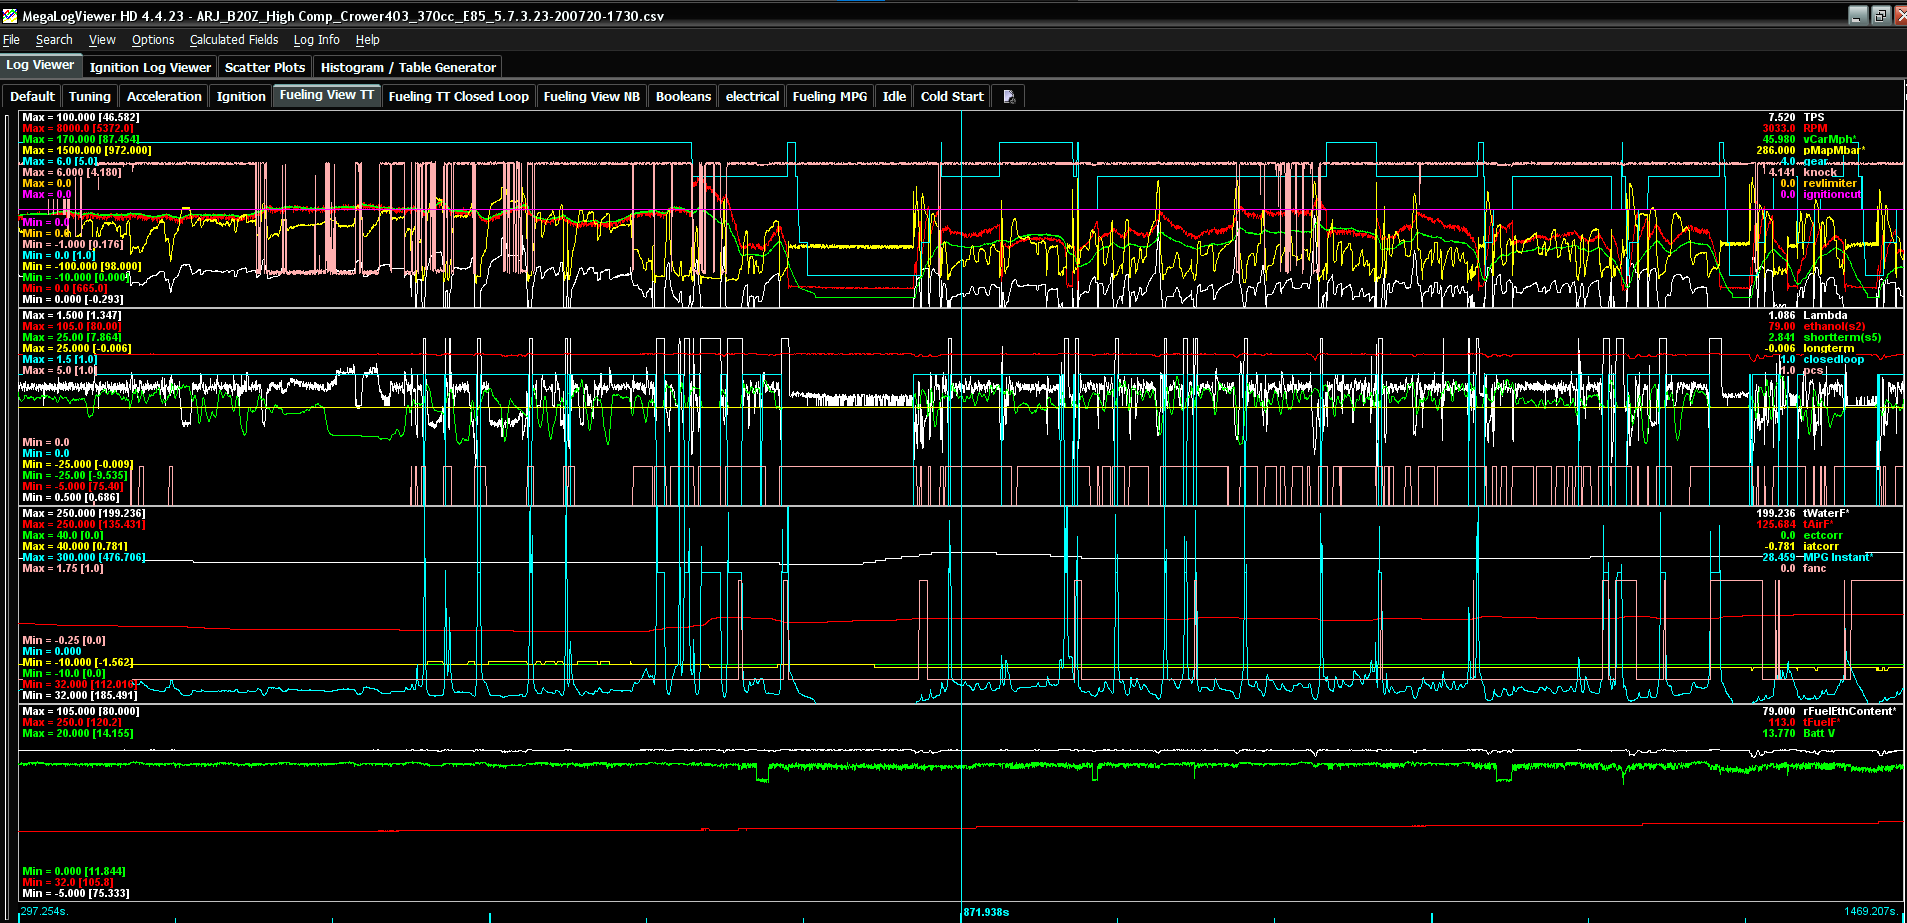Open the RPM trace field selector
Viewport: 1907px width, 923px height.
(1815, 128)
